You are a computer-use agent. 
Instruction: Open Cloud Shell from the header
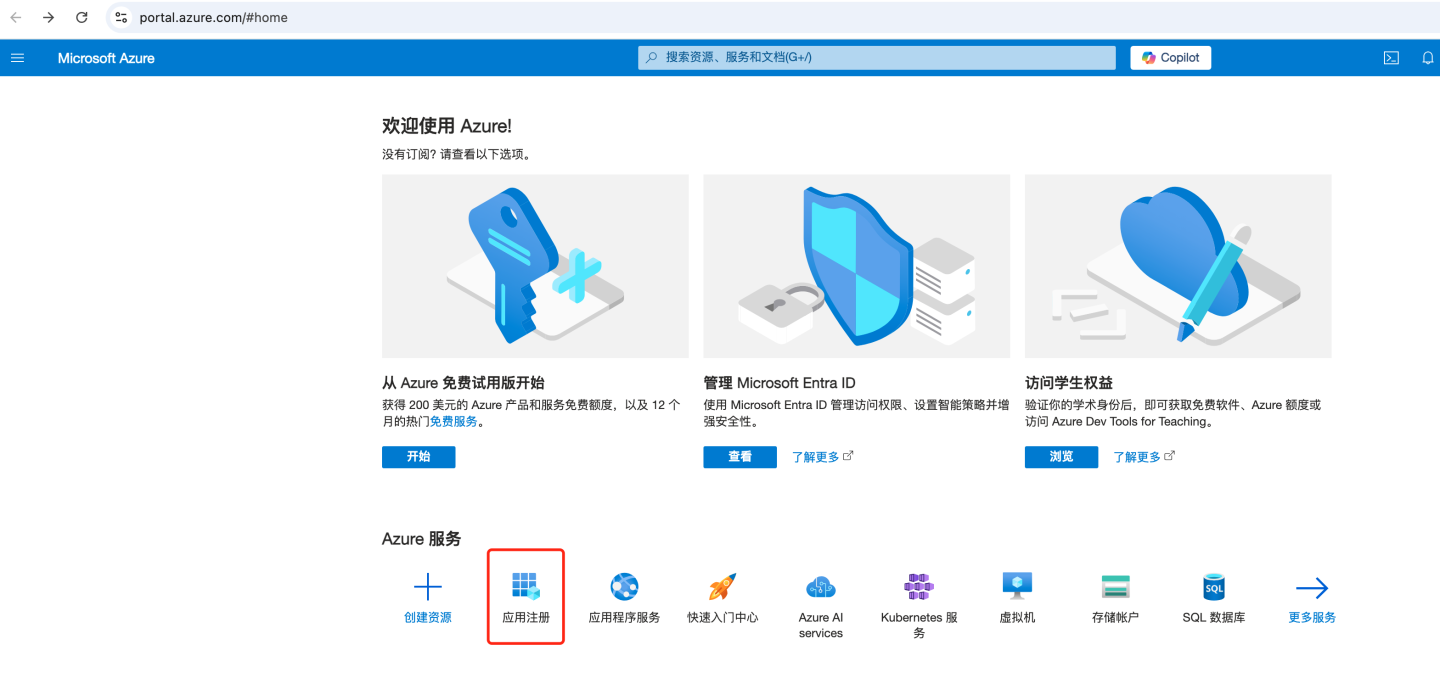click(1391, 58)
